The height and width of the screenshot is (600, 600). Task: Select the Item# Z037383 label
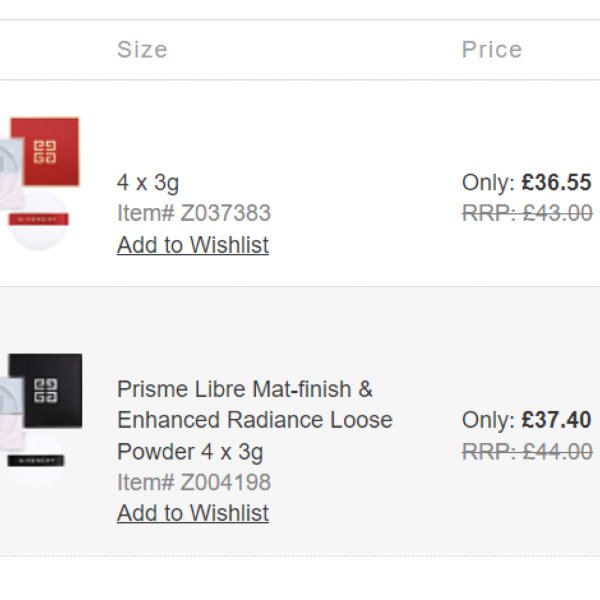click(193, 213)
